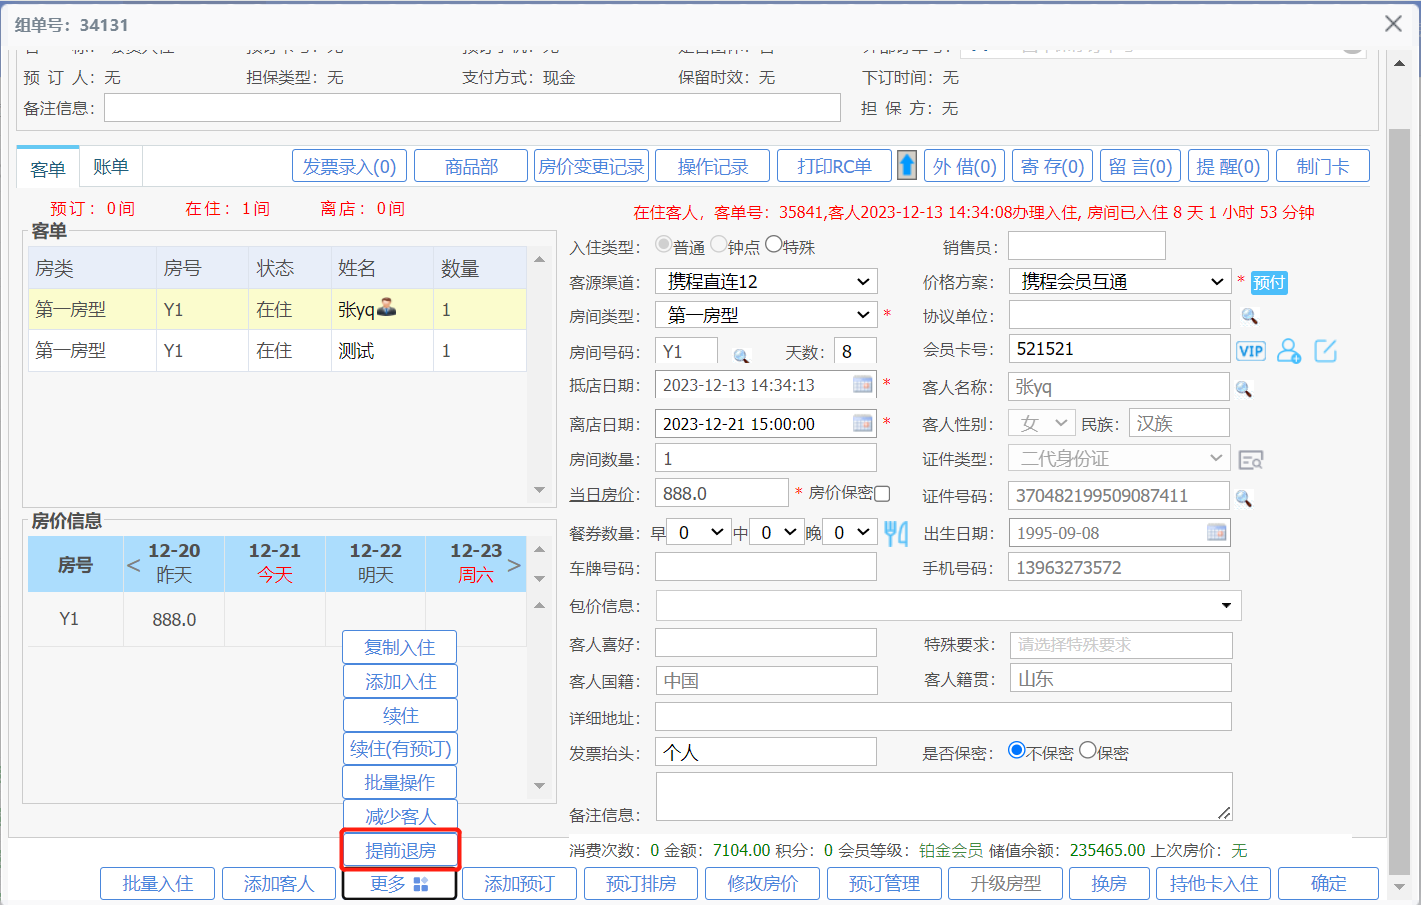1421x905 pixels.
Task: Select the 普通 check-in type
Action: pyautogui.click(x=663, y=244)
